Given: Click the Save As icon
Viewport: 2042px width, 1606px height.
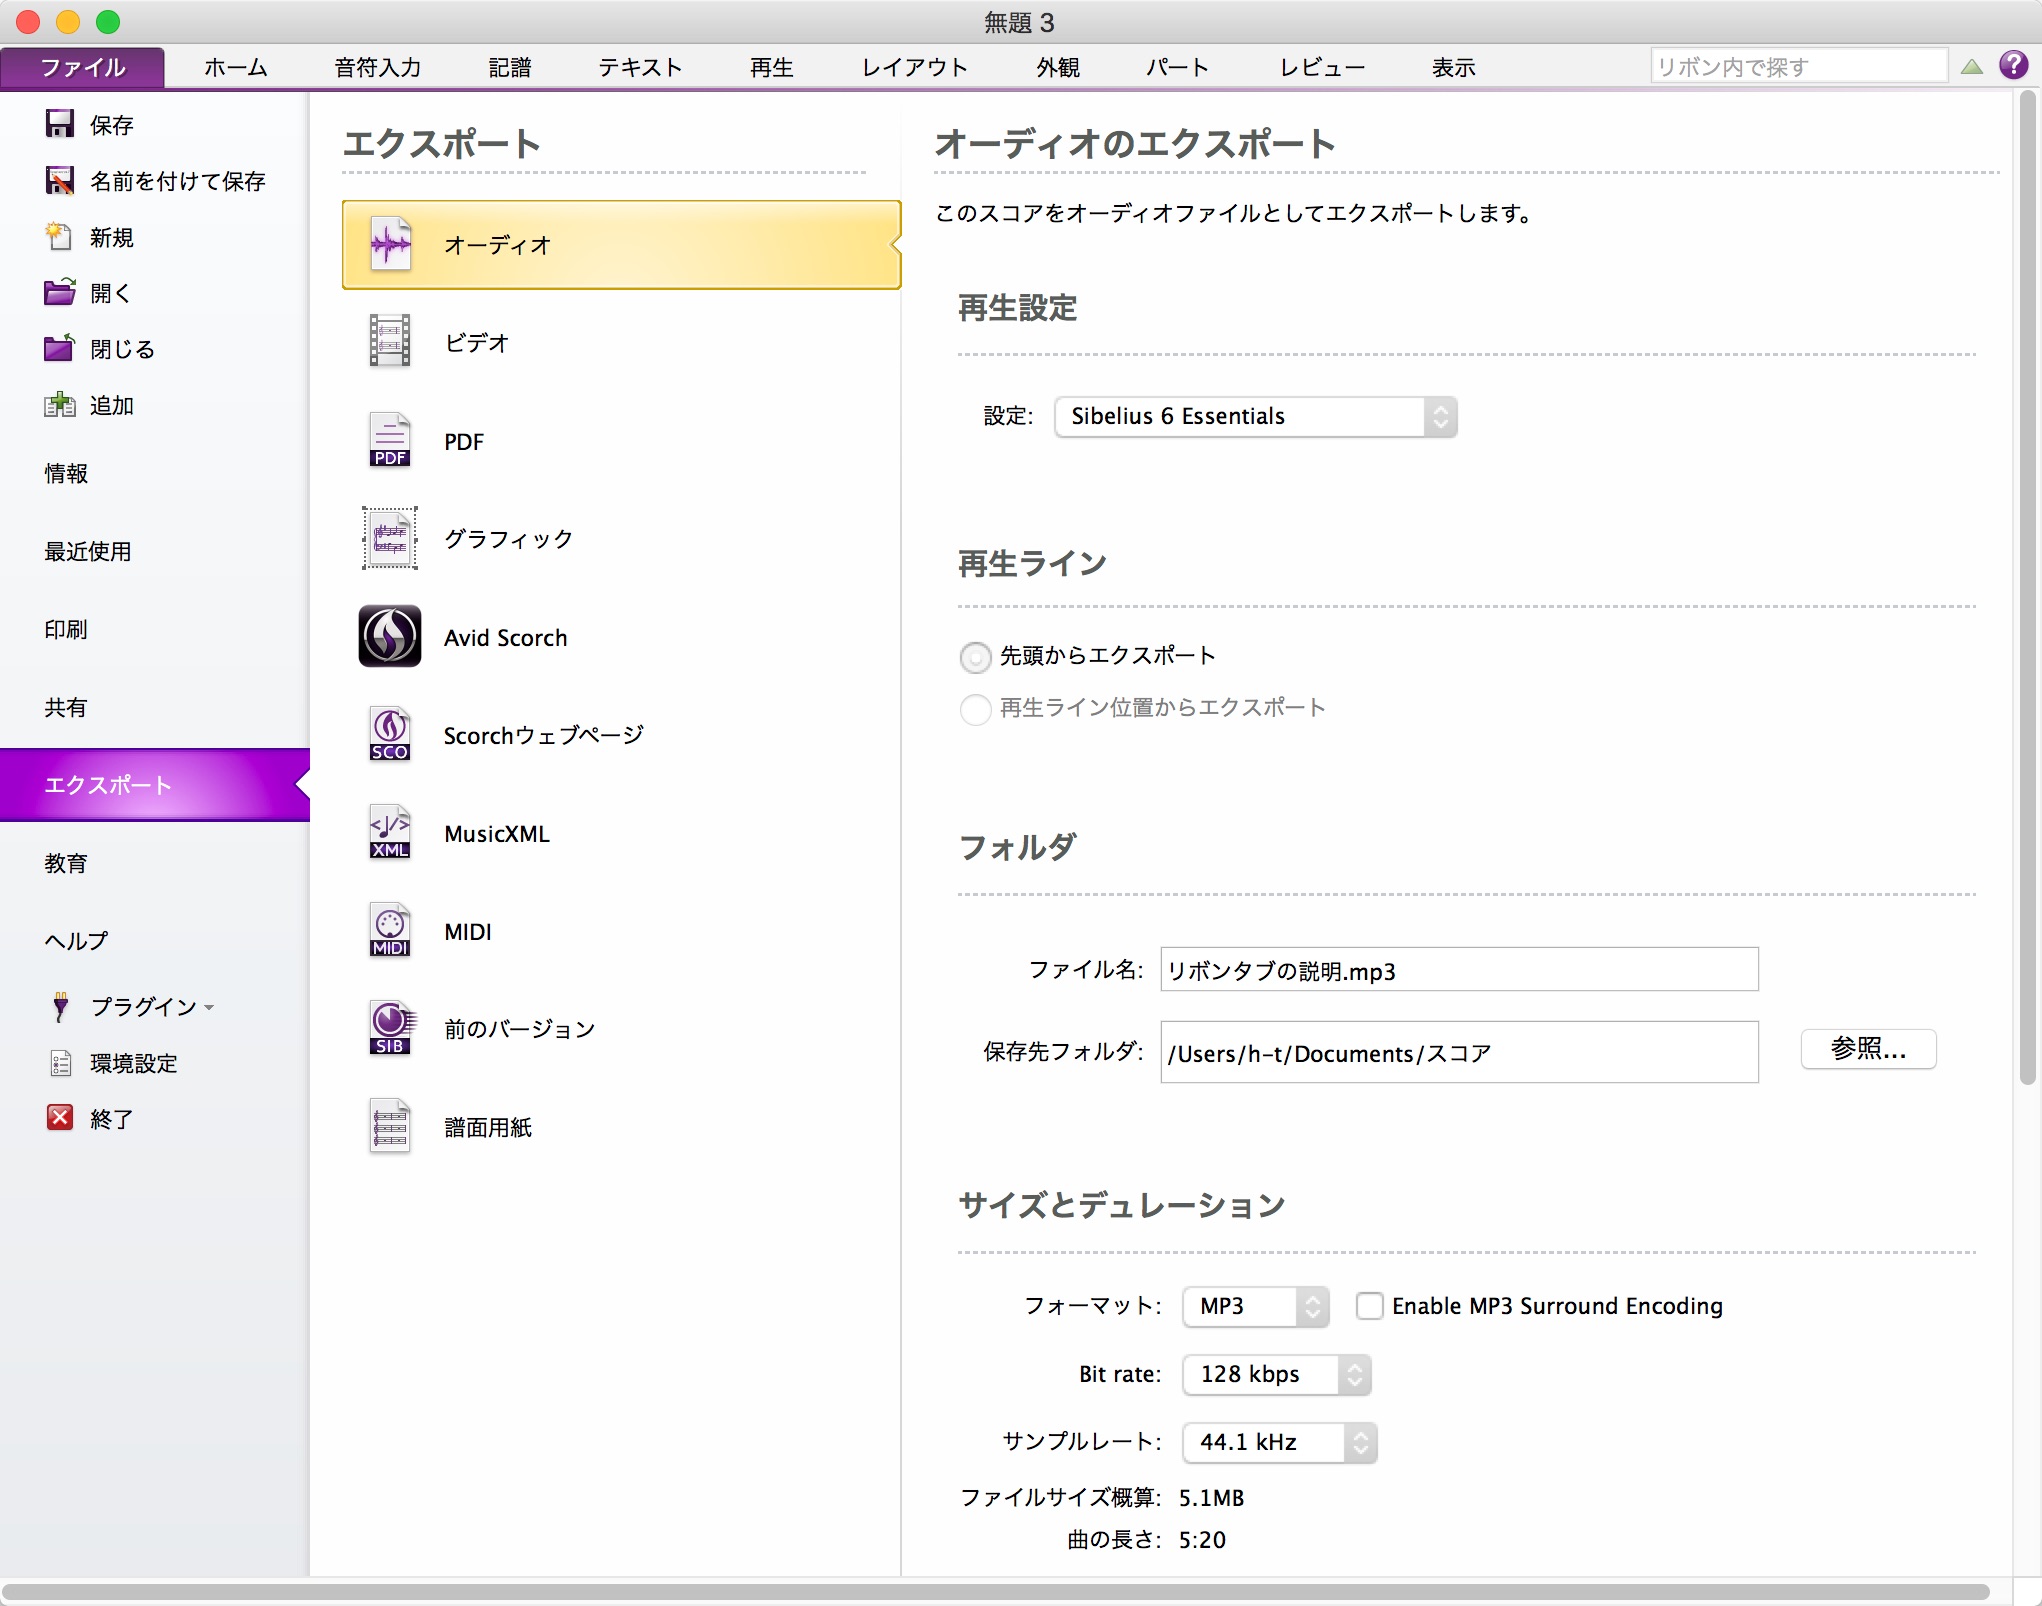Looking at the screenshot, I should tap(60, 180).
